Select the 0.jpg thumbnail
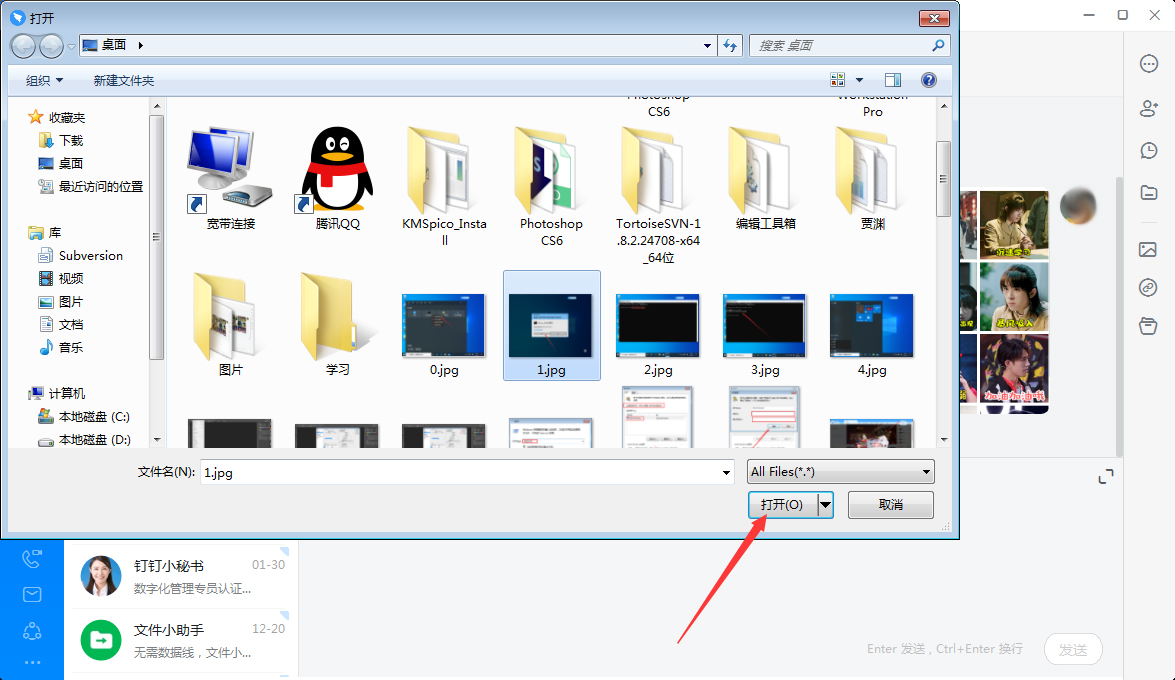 443,325
